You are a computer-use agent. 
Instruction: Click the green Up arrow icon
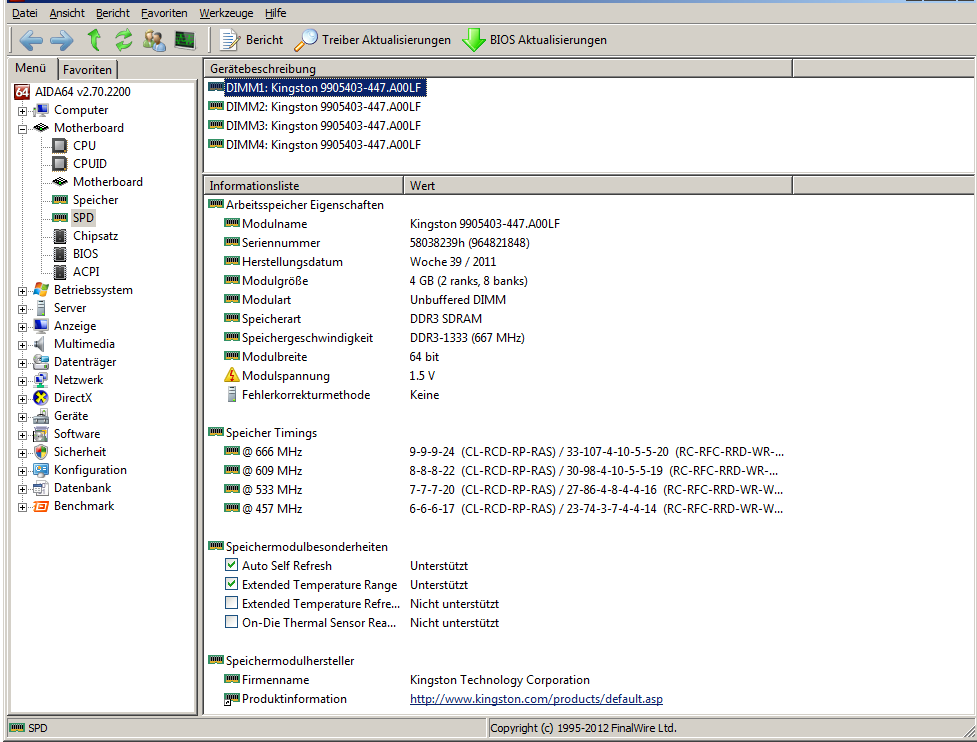94,40
